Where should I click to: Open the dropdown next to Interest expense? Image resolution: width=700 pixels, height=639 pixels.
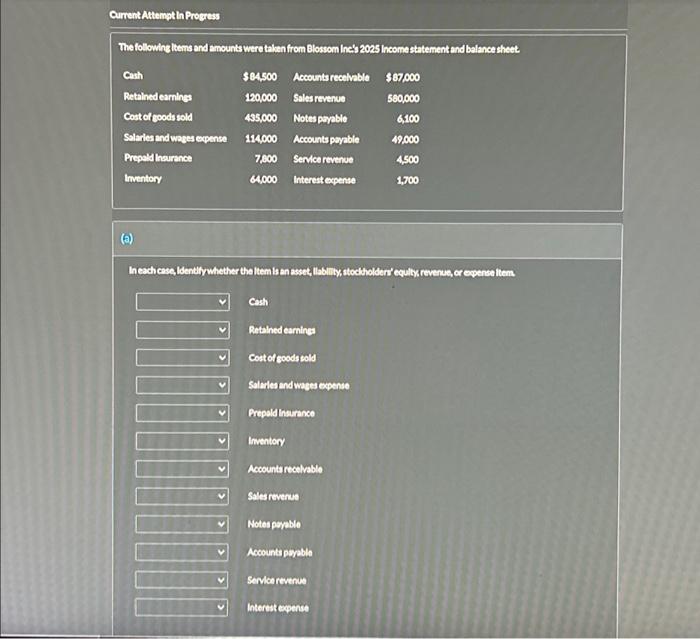(181, 608)
